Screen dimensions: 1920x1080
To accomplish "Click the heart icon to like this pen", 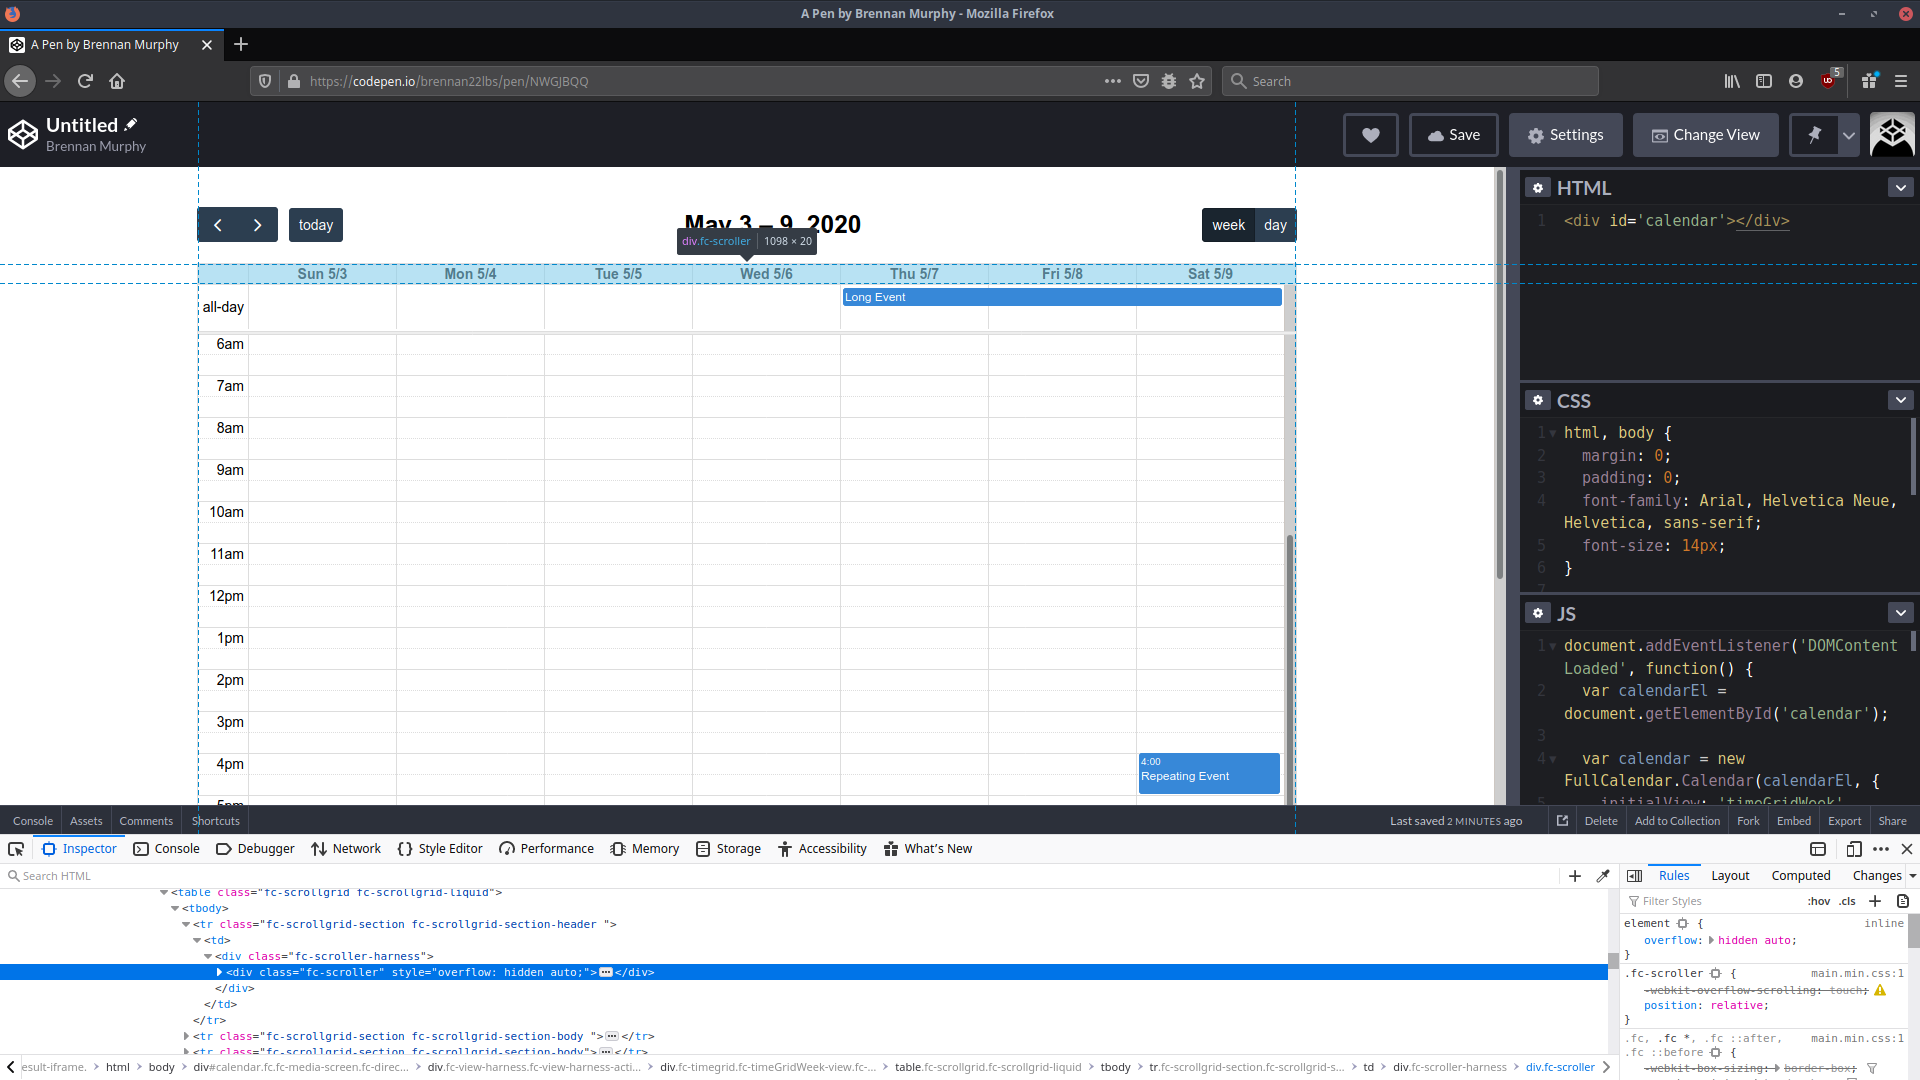I will click(1370, 135).
